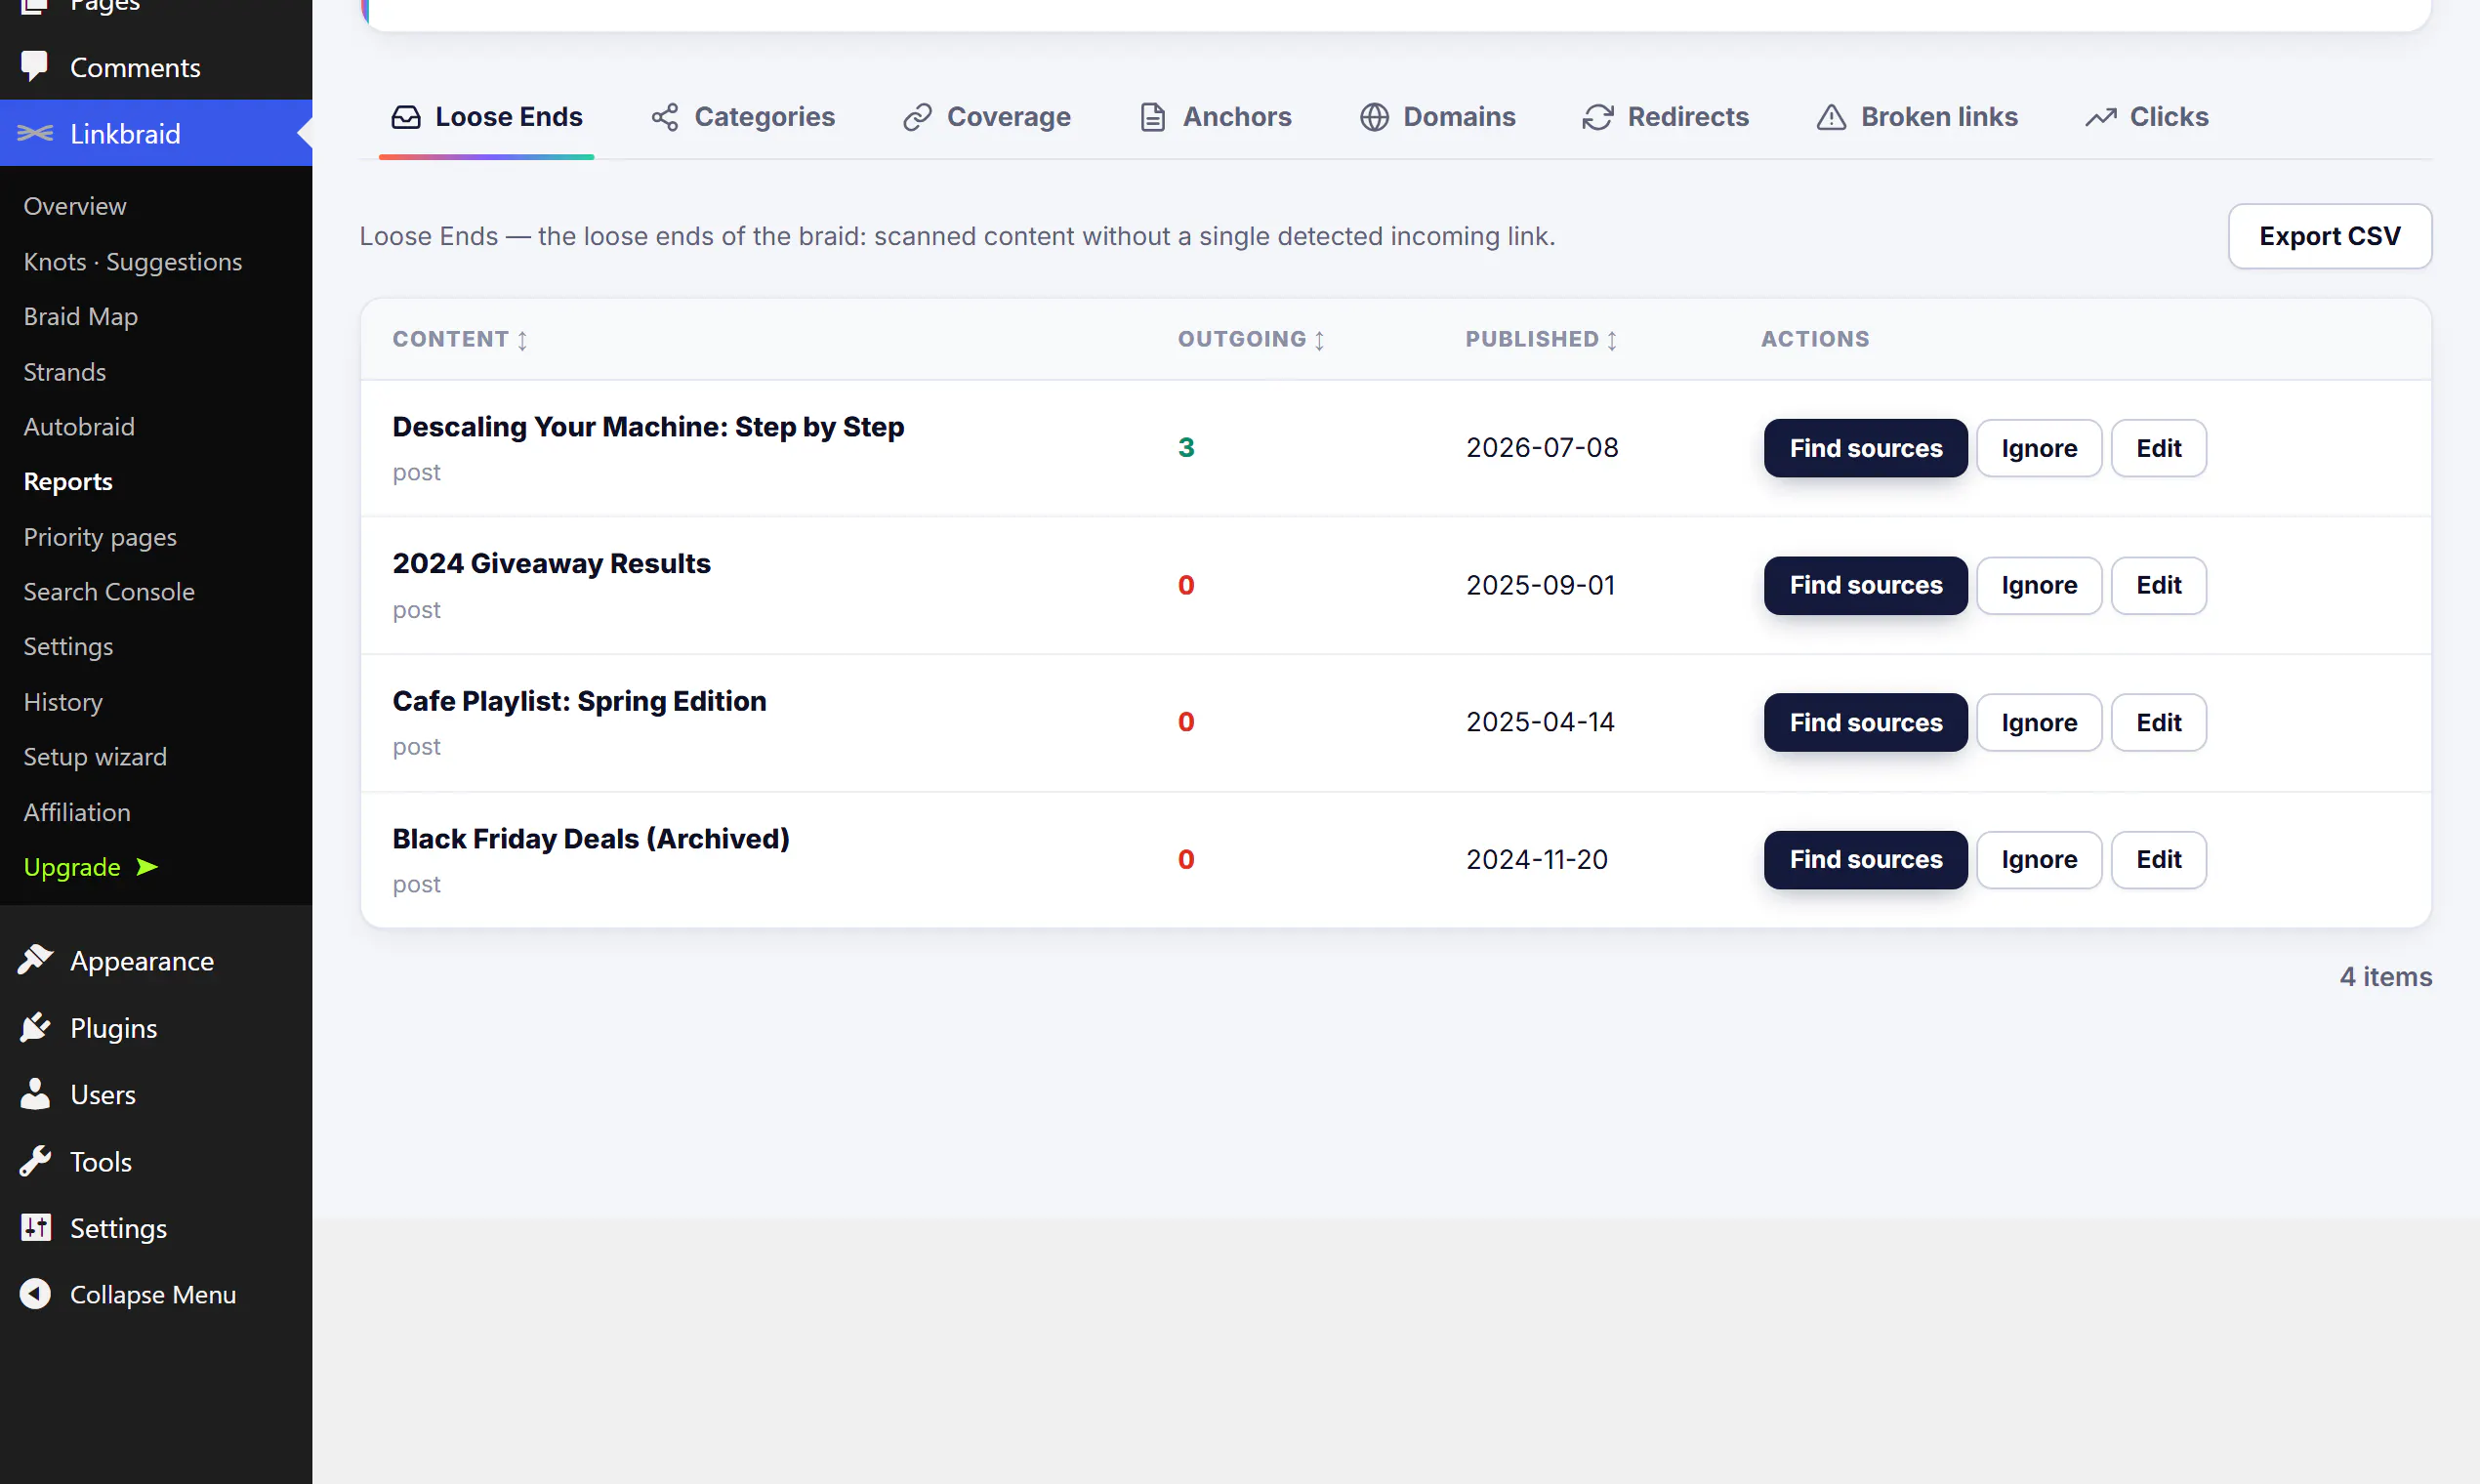Sort table by Content column
This screenshot has width=2480, height=1484.
click(460, 339)
